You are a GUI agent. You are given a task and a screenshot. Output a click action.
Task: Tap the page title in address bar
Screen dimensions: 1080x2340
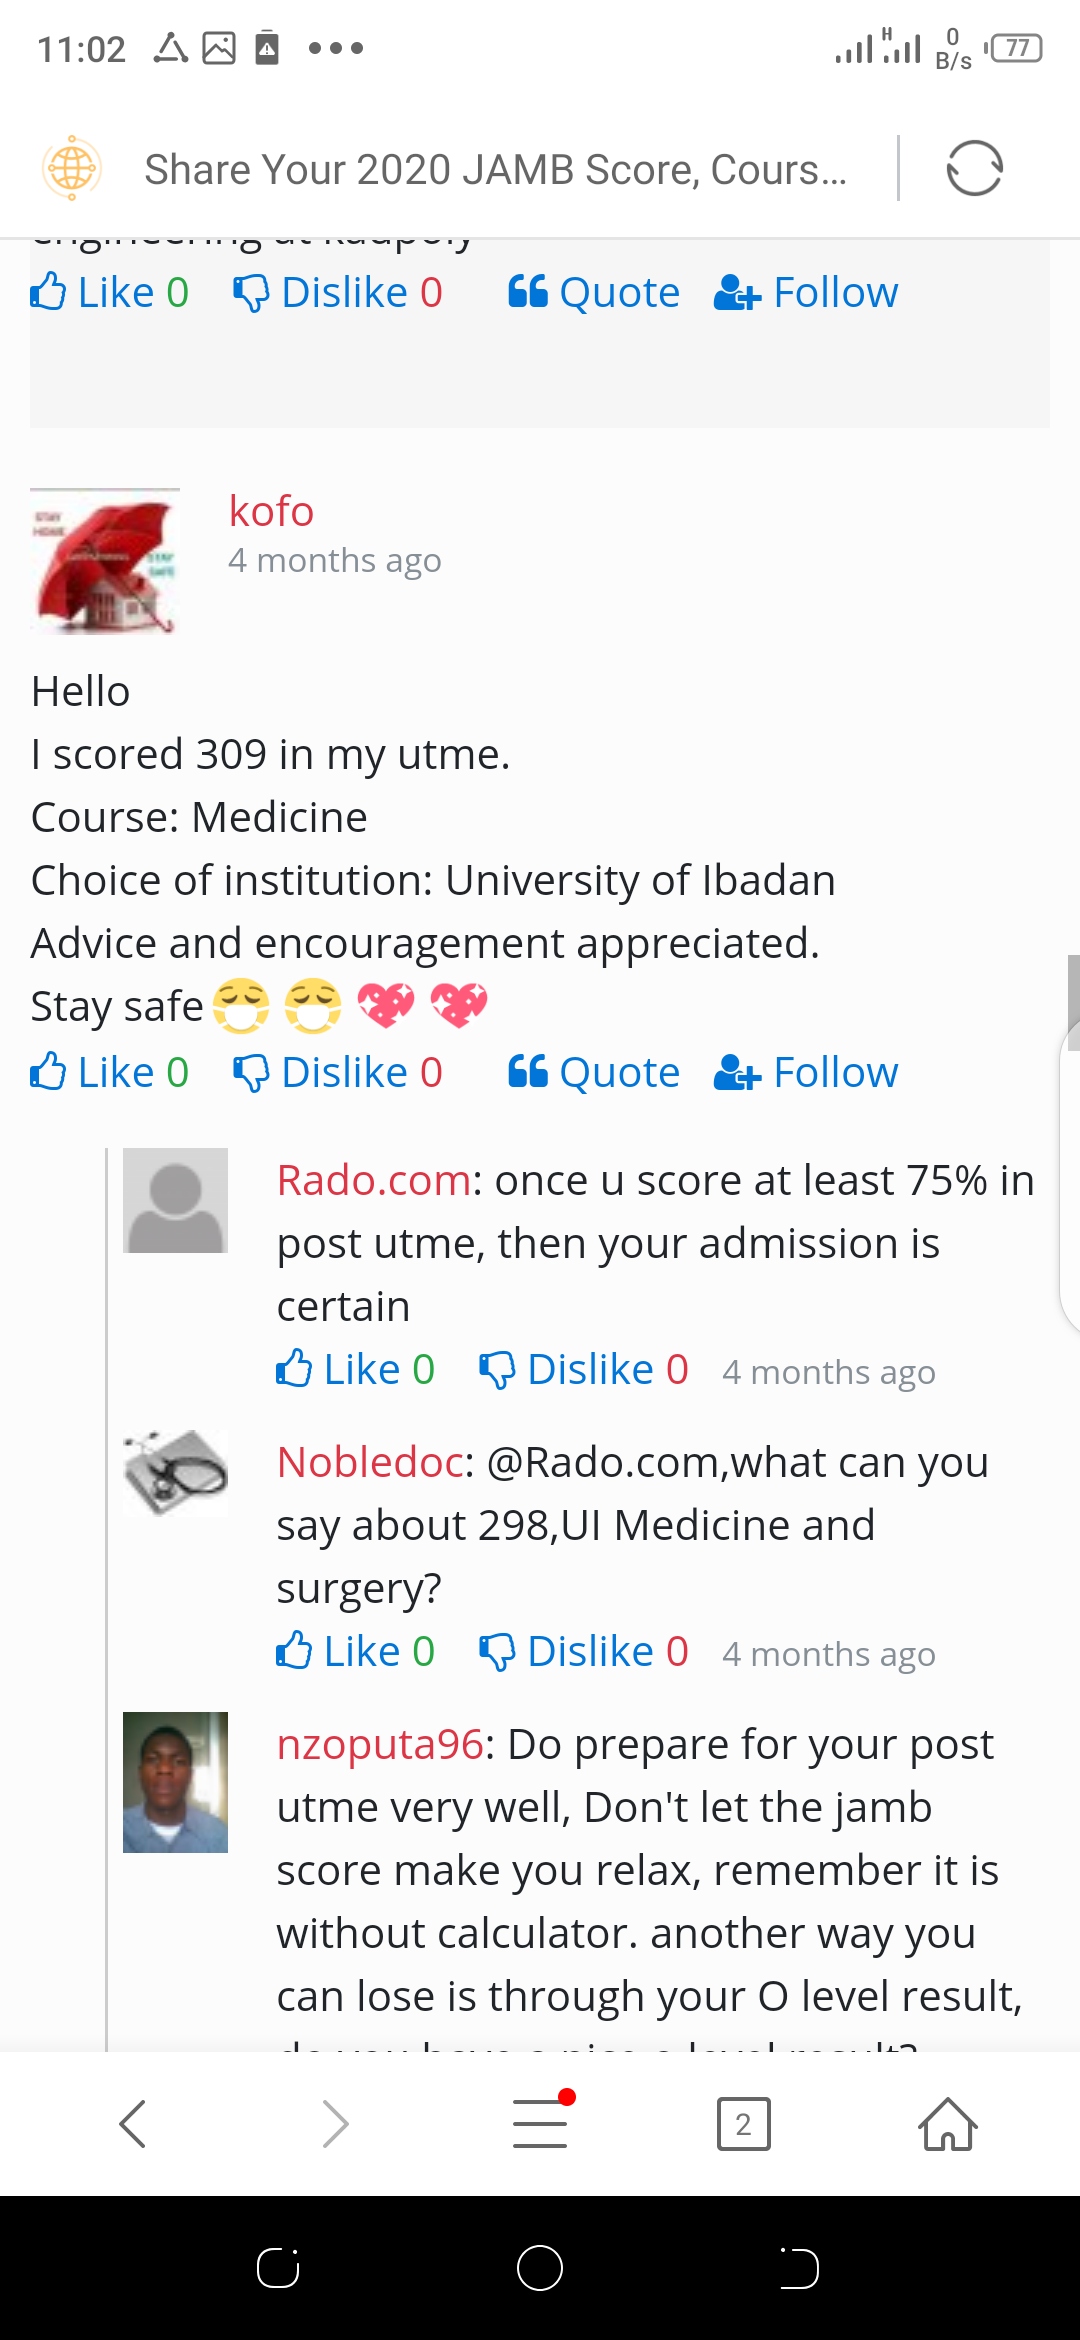pos(495,170)
